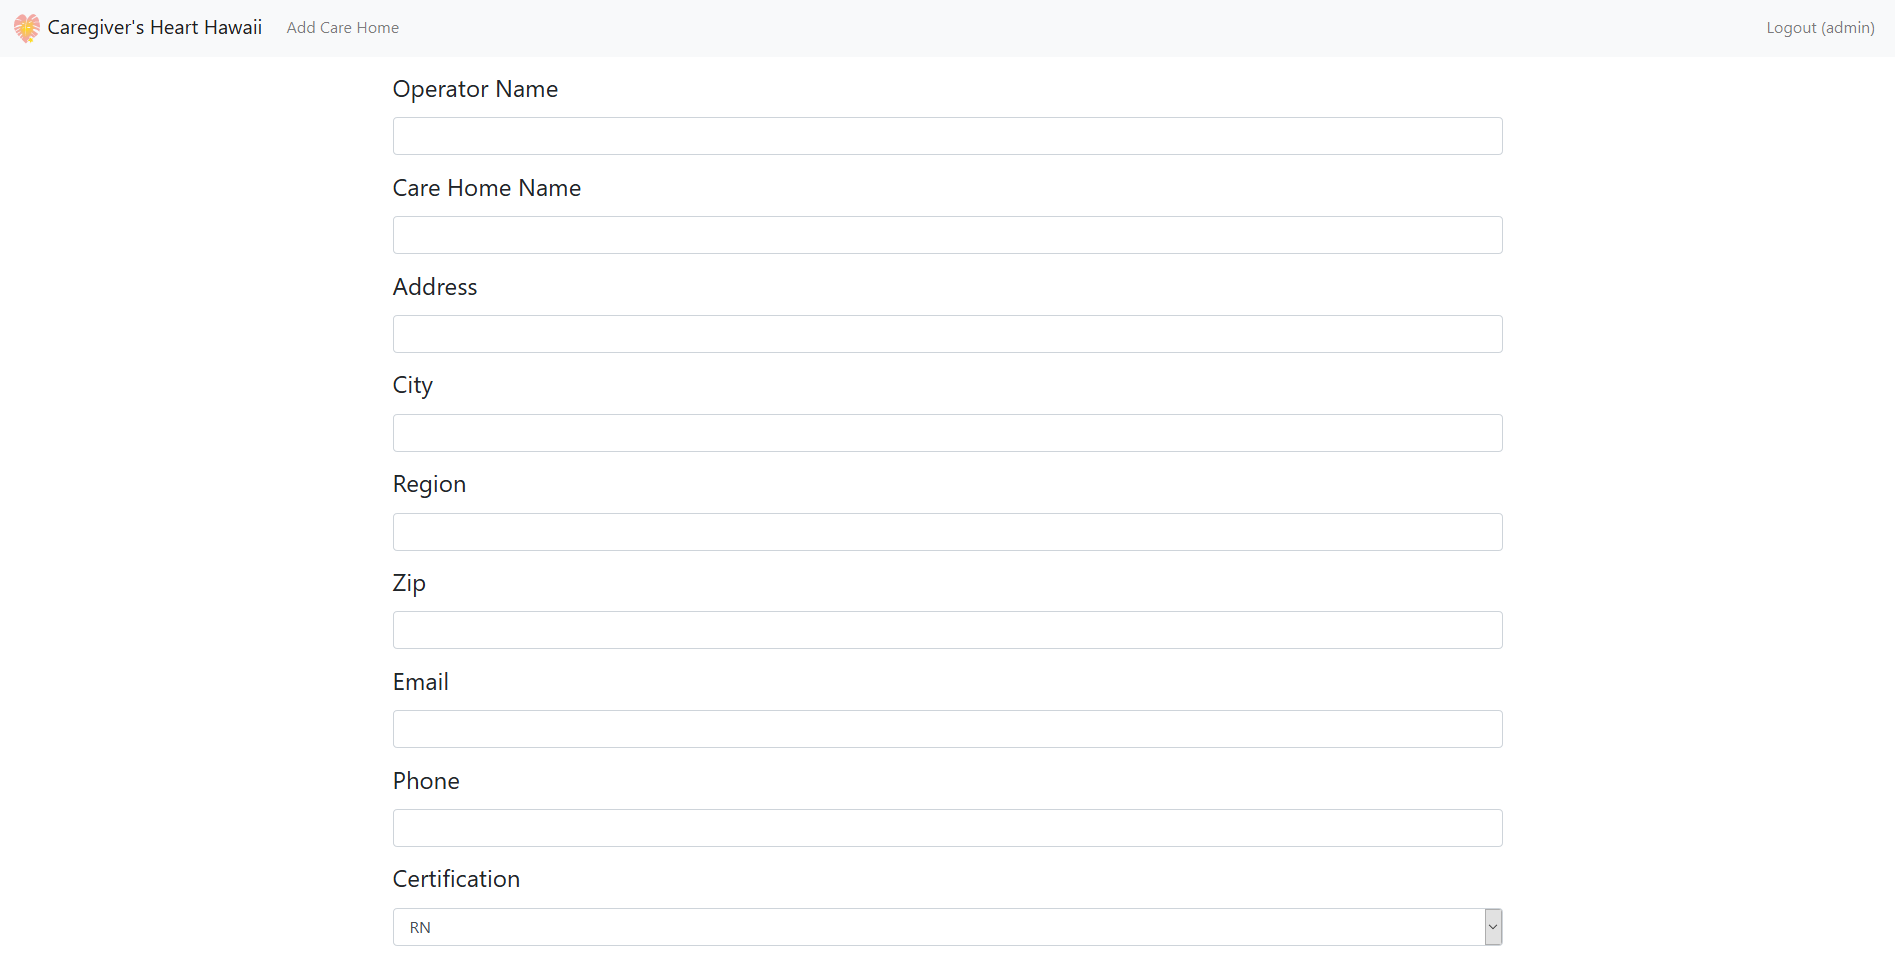Open the Add Care Home page
Image resolution: width=1895 pixels, height=958 pixels.
tap(343, 28)
